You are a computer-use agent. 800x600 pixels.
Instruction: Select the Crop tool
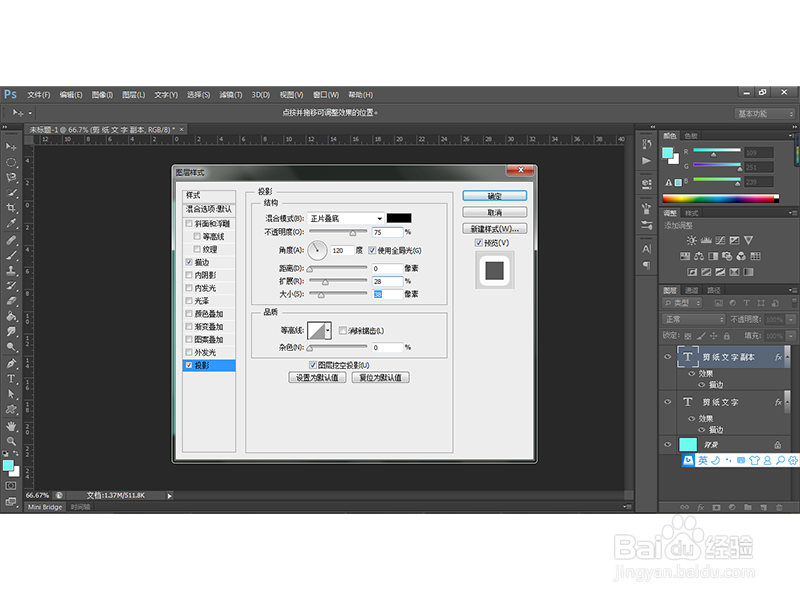point(11,208)
